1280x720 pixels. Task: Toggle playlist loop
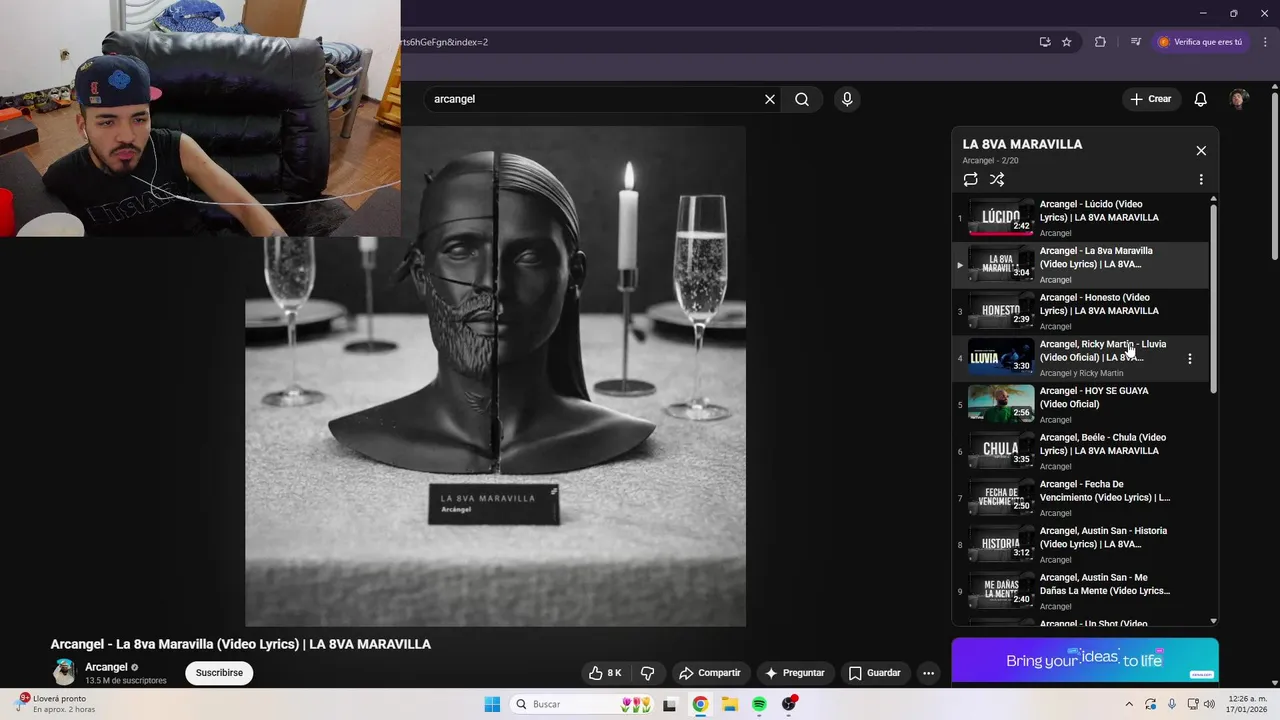coord(970,180)
